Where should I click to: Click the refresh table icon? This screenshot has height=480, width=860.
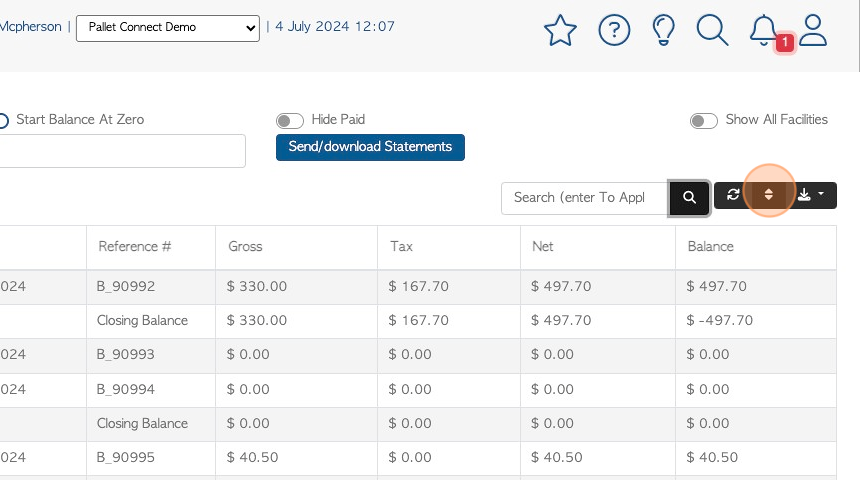[x=733, y=195]
